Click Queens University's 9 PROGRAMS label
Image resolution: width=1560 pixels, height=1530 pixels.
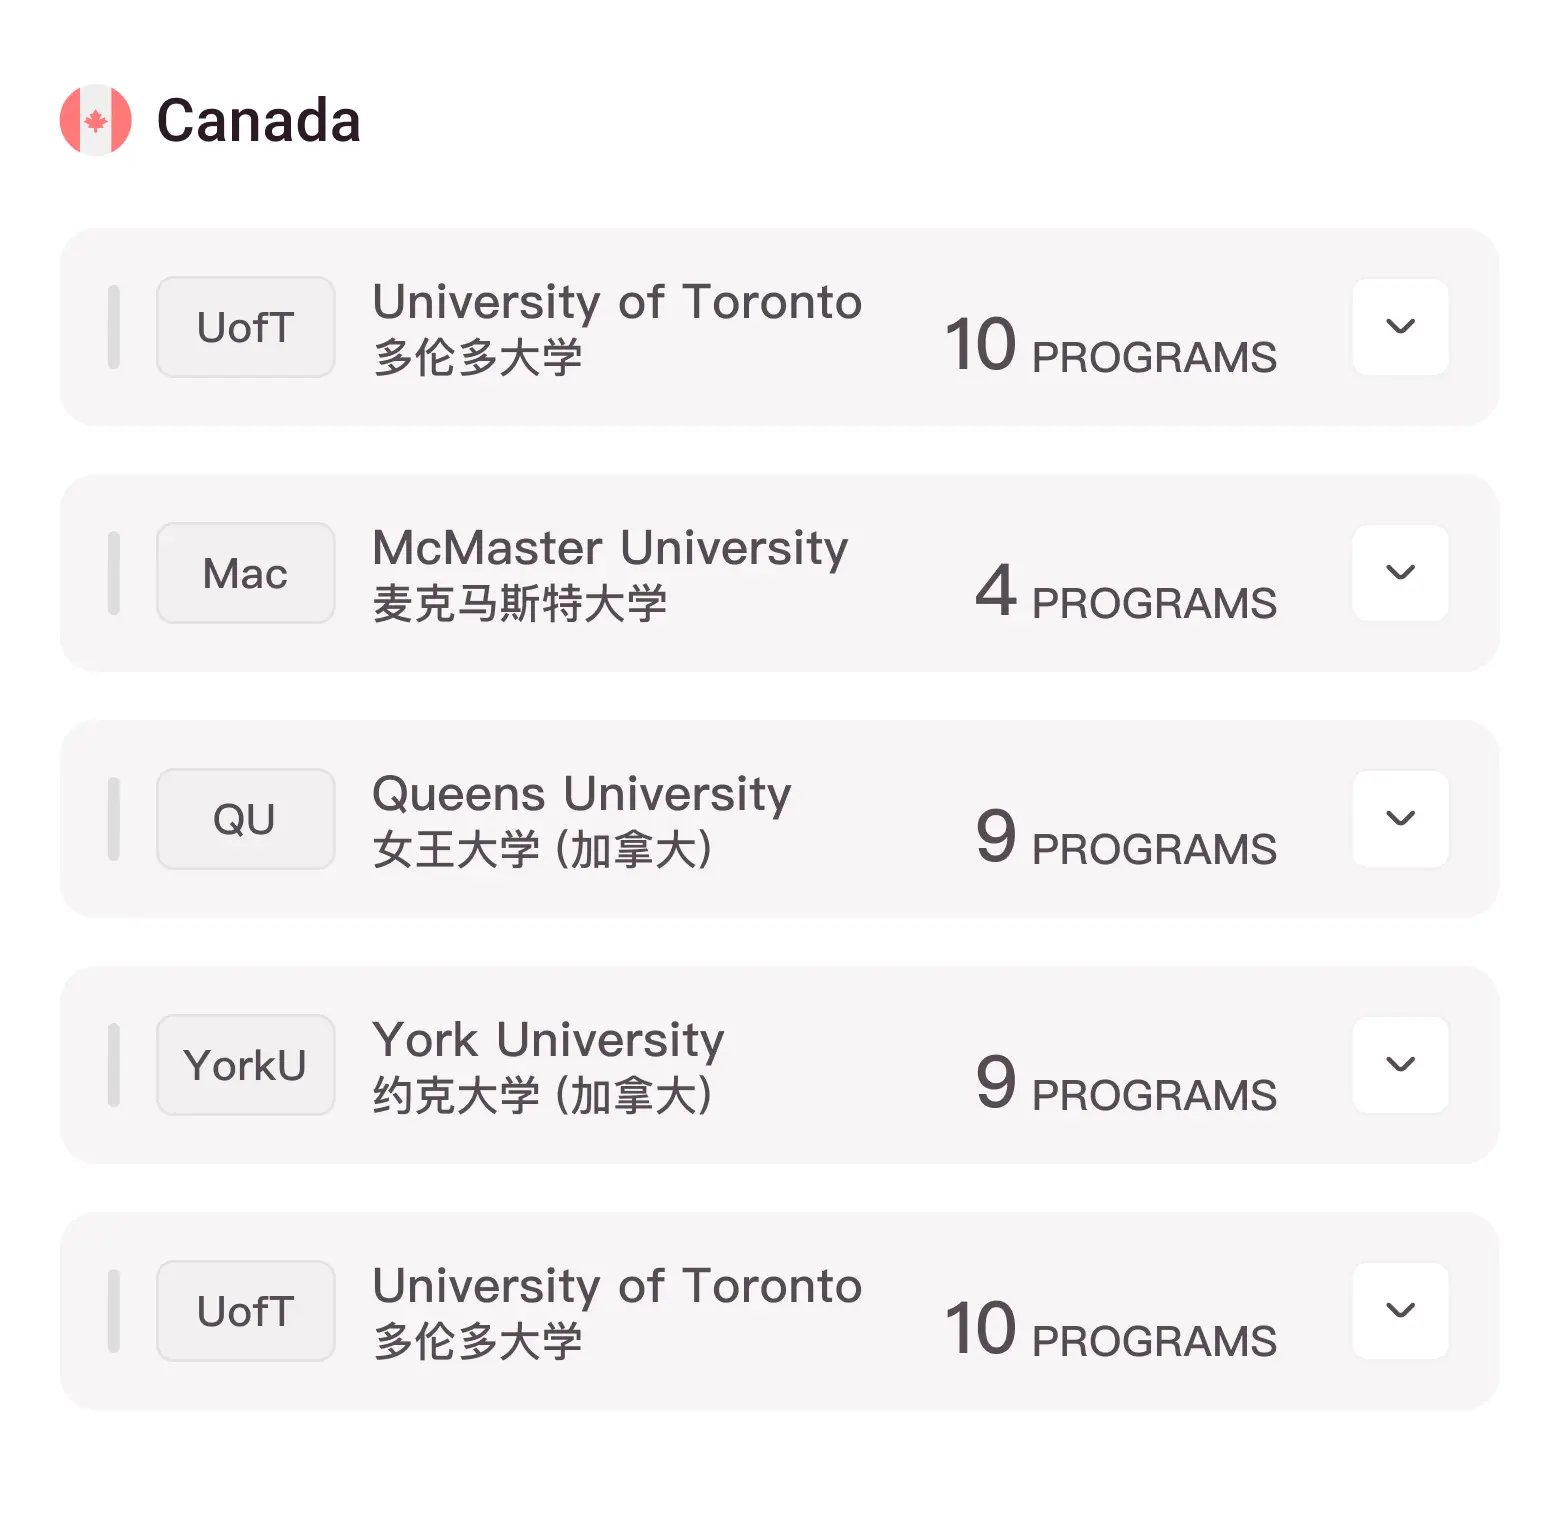tap(1126, 838)
